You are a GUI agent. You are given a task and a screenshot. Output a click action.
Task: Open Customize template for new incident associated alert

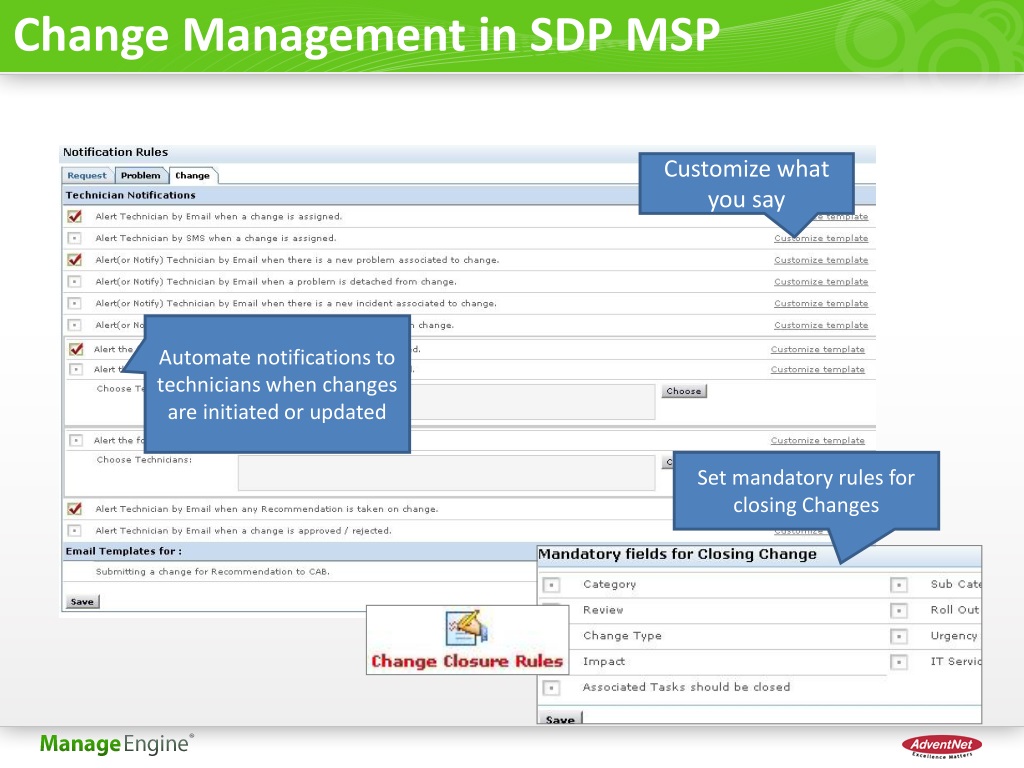[821, 303]
